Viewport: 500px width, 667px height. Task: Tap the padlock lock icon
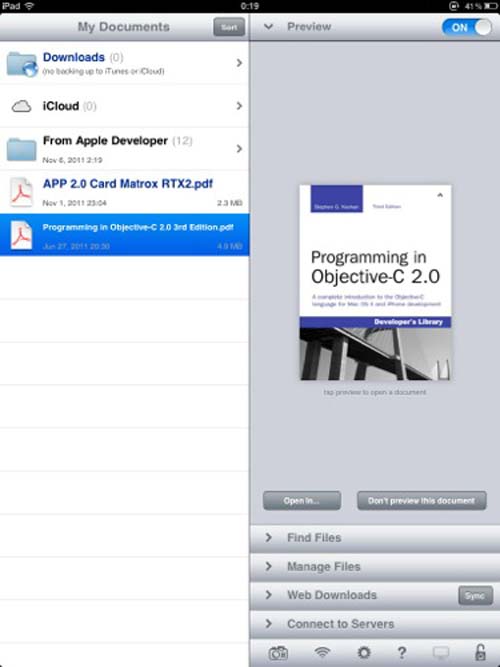(x=480, y=652)
